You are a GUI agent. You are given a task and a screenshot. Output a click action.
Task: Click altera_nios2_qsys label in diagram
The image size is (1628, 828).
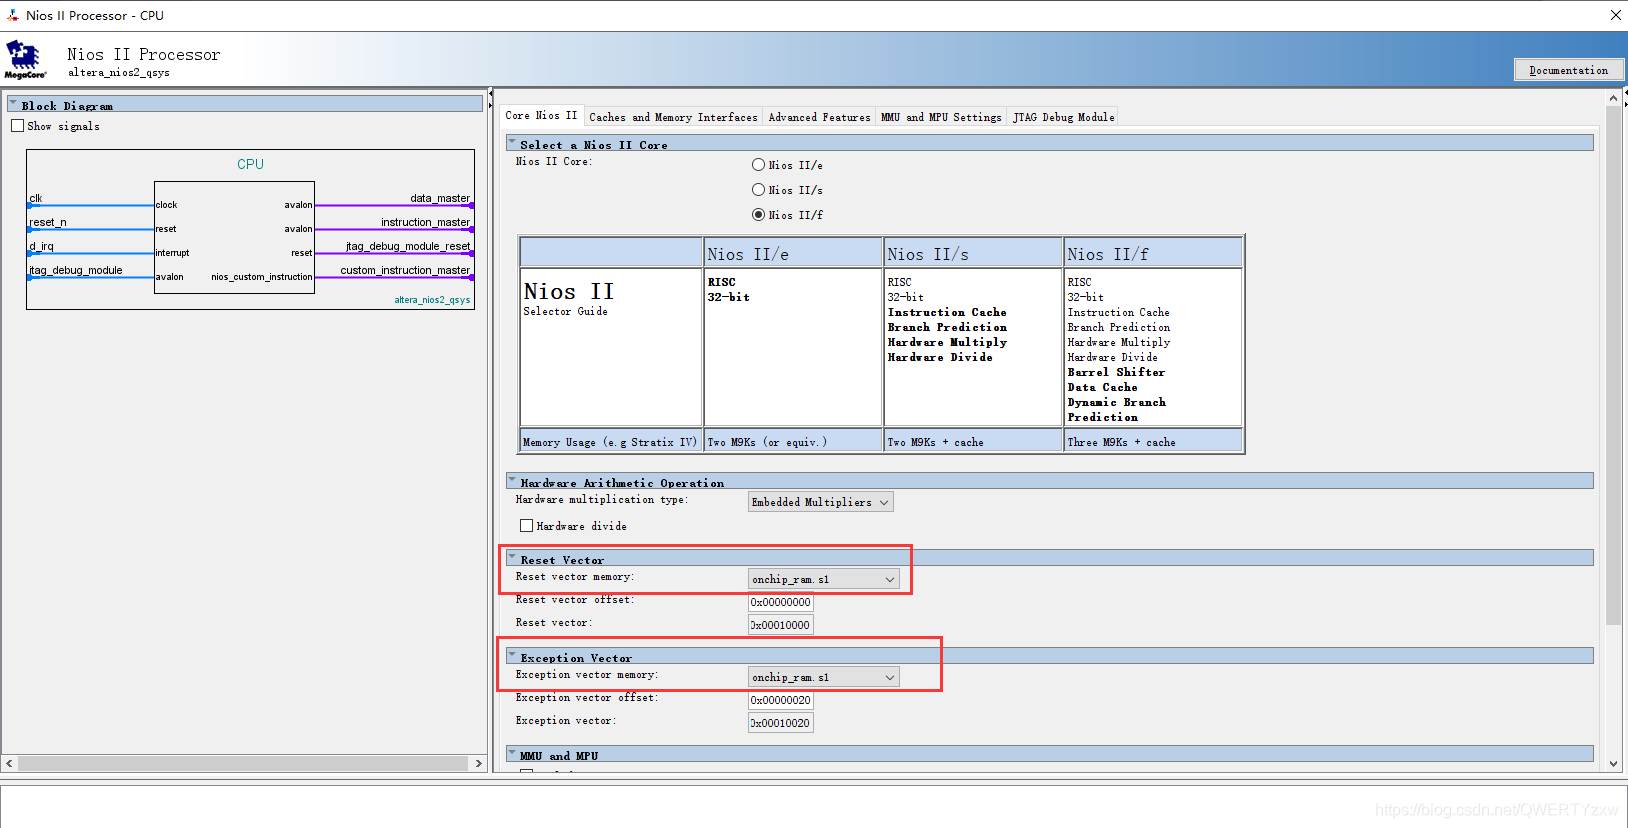[x=432, y=300]
